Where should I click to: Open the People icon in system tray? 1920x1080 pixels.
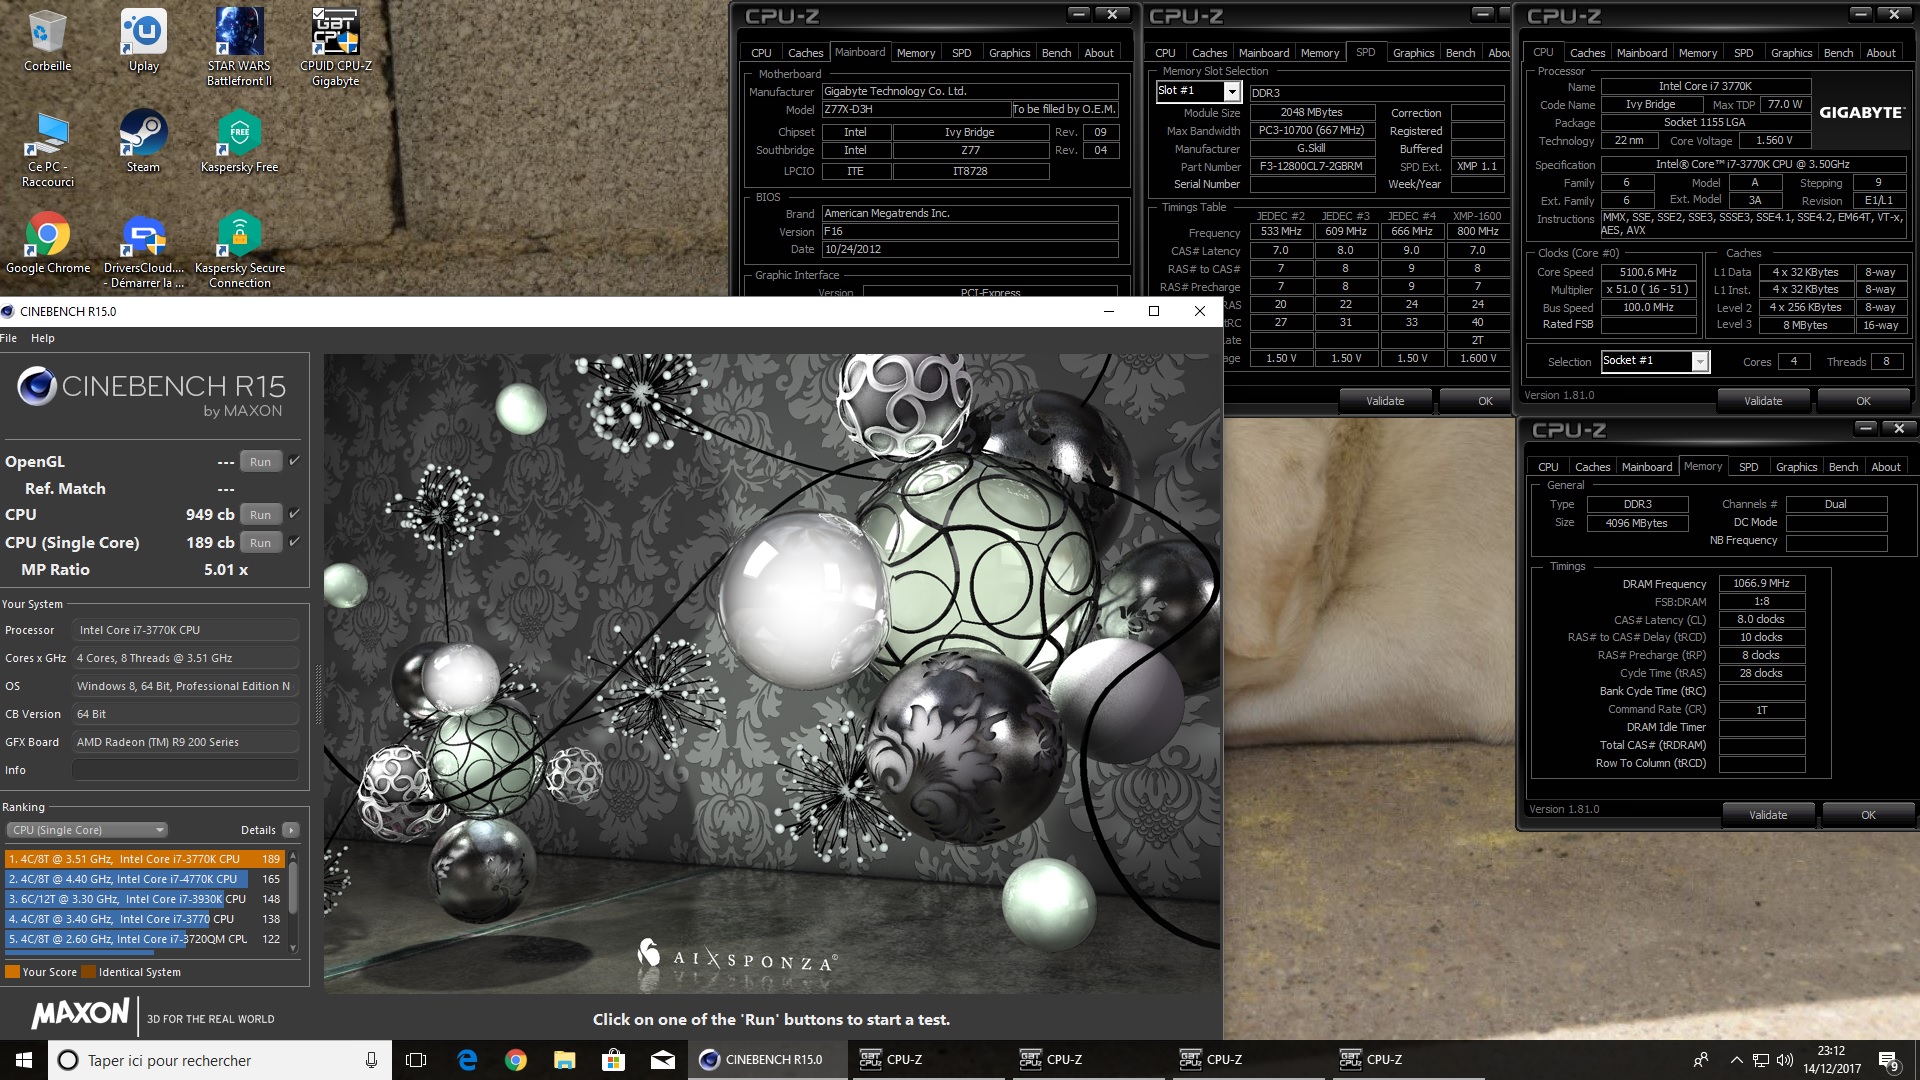click(1700, 1060)
